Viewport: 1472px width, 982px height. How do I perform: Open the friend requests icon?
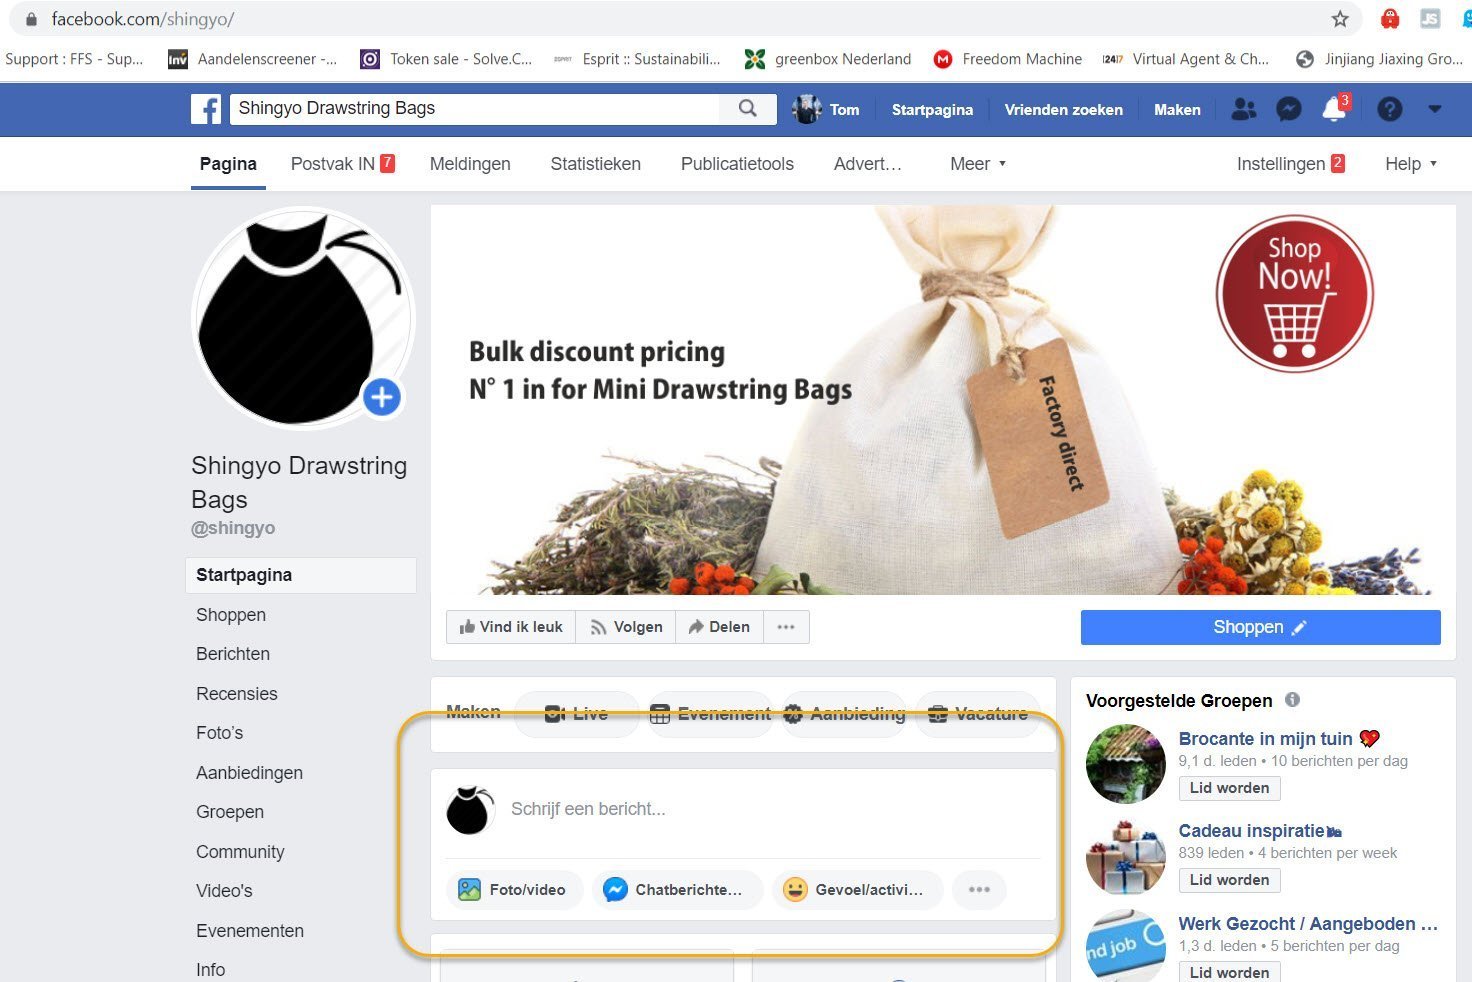coord(1244,109)
